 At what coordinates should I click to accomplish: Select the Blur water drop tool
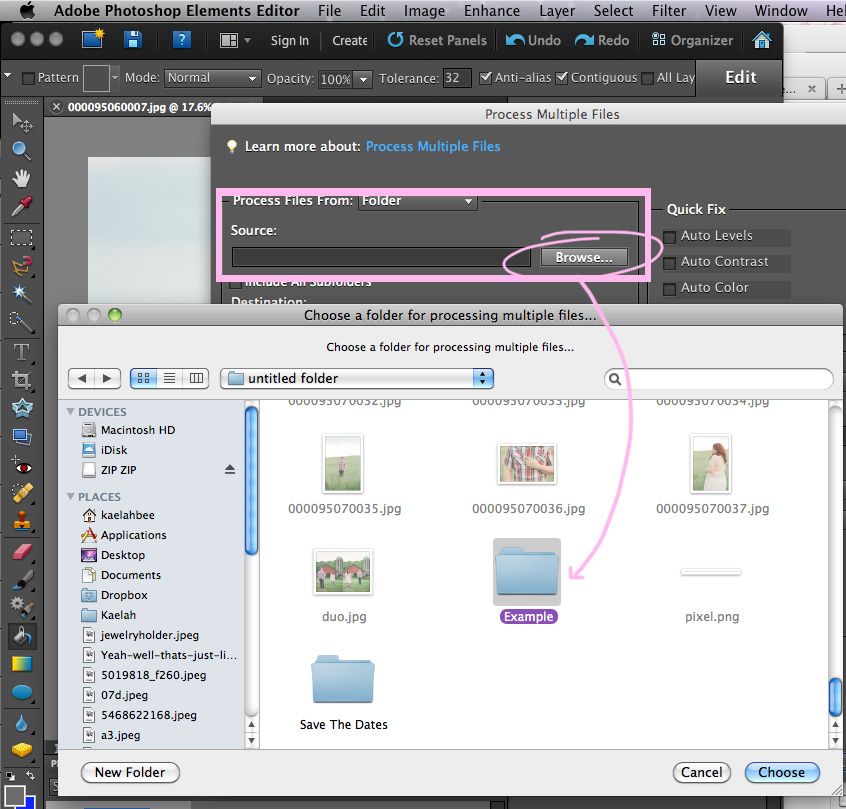click(22, 723)
